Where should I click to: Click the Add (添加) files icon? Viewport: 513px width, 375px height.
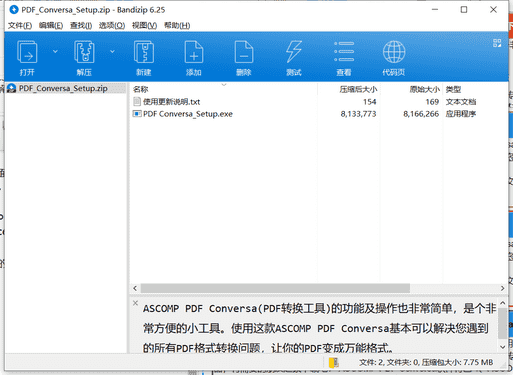(194, 52)
